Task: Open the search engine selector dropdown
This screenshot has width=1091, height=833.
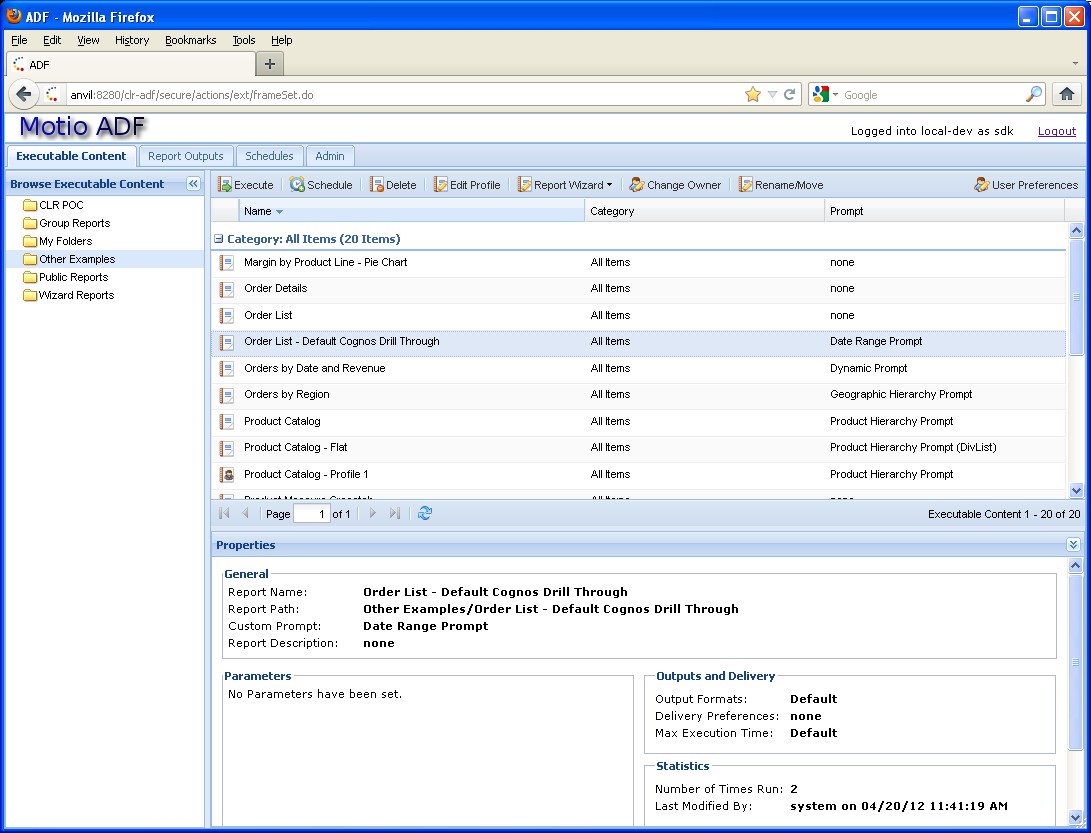Action: tap(836, 94)
